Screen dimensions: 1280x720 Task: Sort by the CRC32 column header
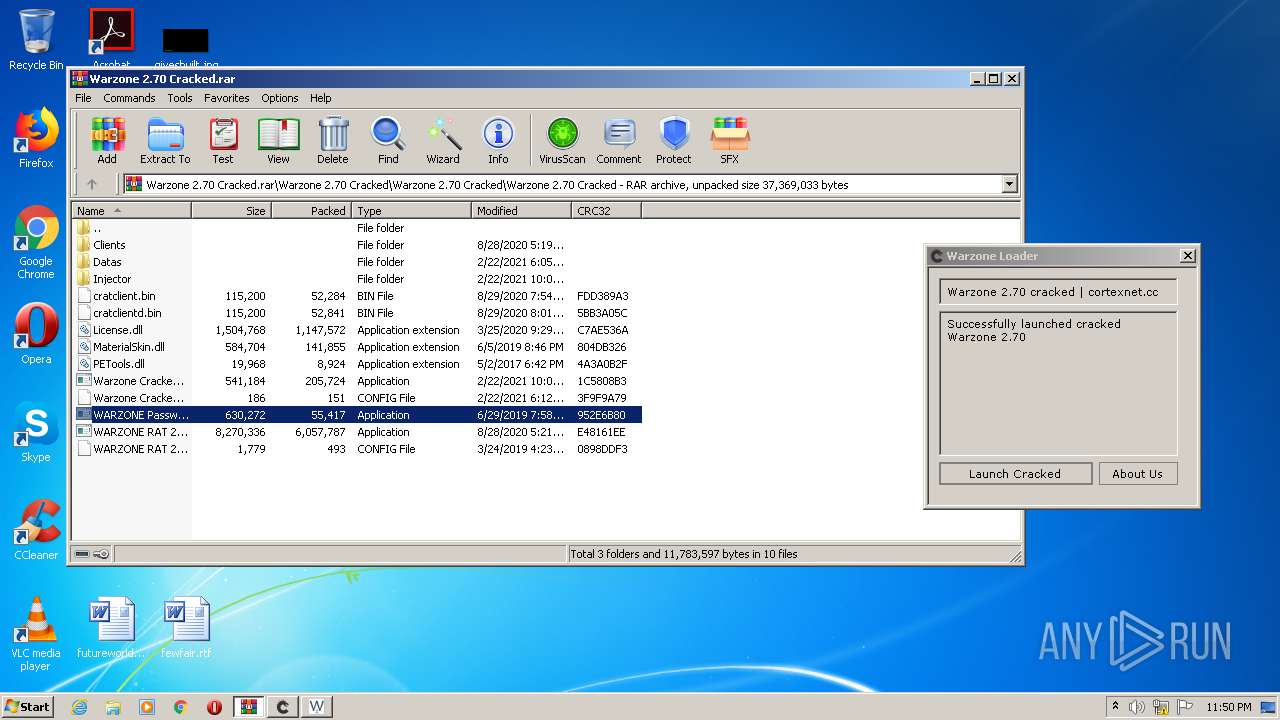pyautogui.click(x=606, y=210)
